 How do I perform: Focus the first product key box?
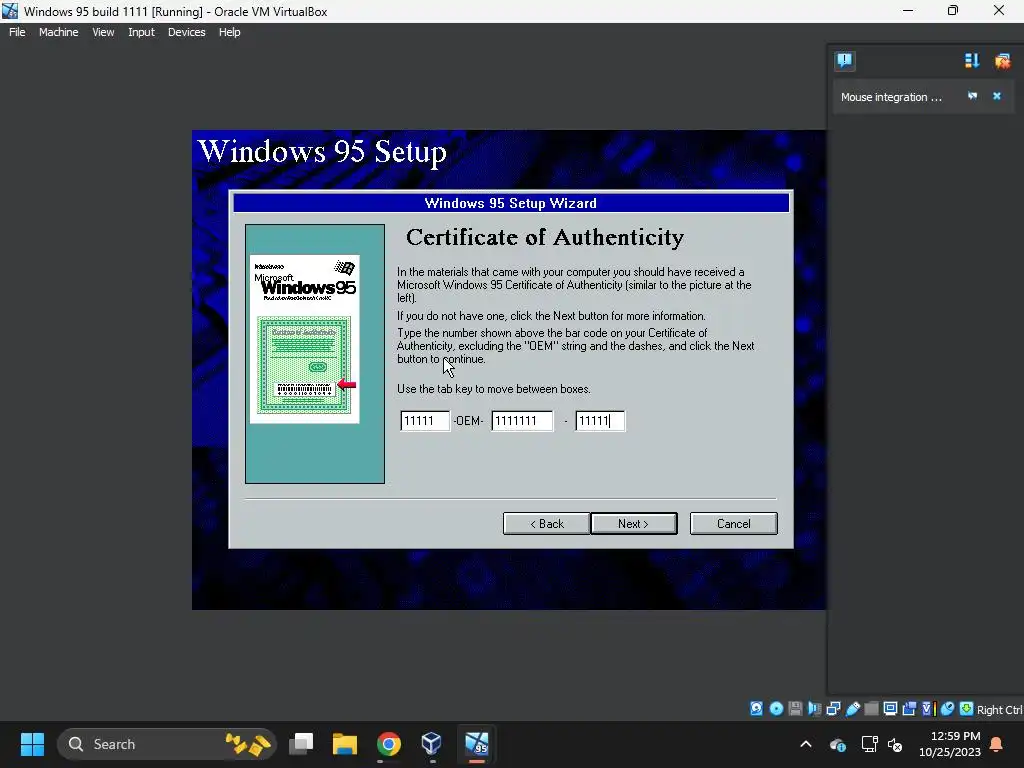coord(425,421)
